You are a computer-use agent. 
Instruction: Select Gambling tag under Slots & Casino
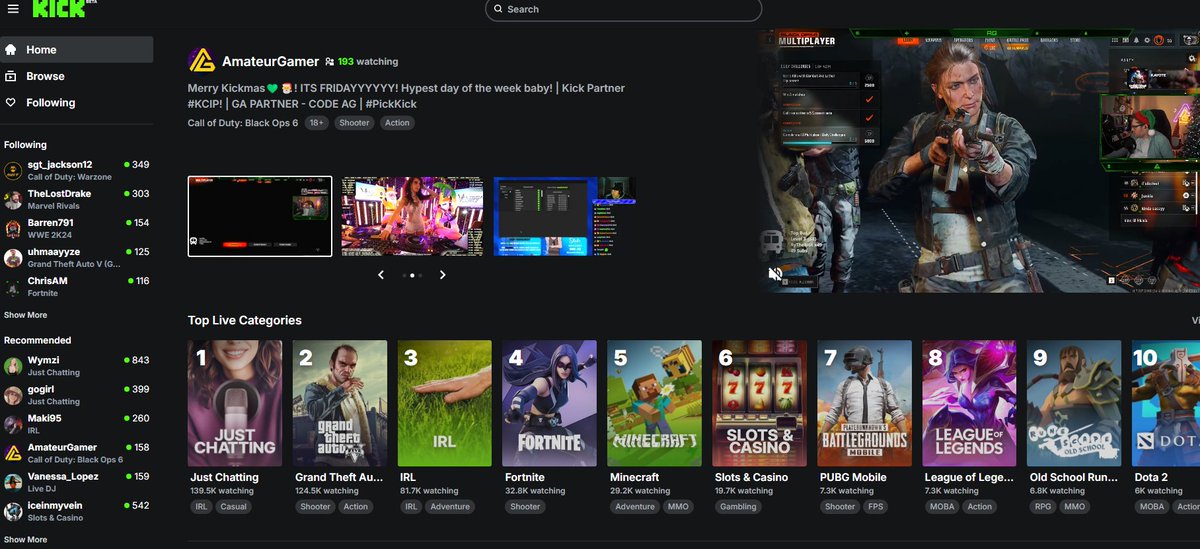tap(738, 507)
